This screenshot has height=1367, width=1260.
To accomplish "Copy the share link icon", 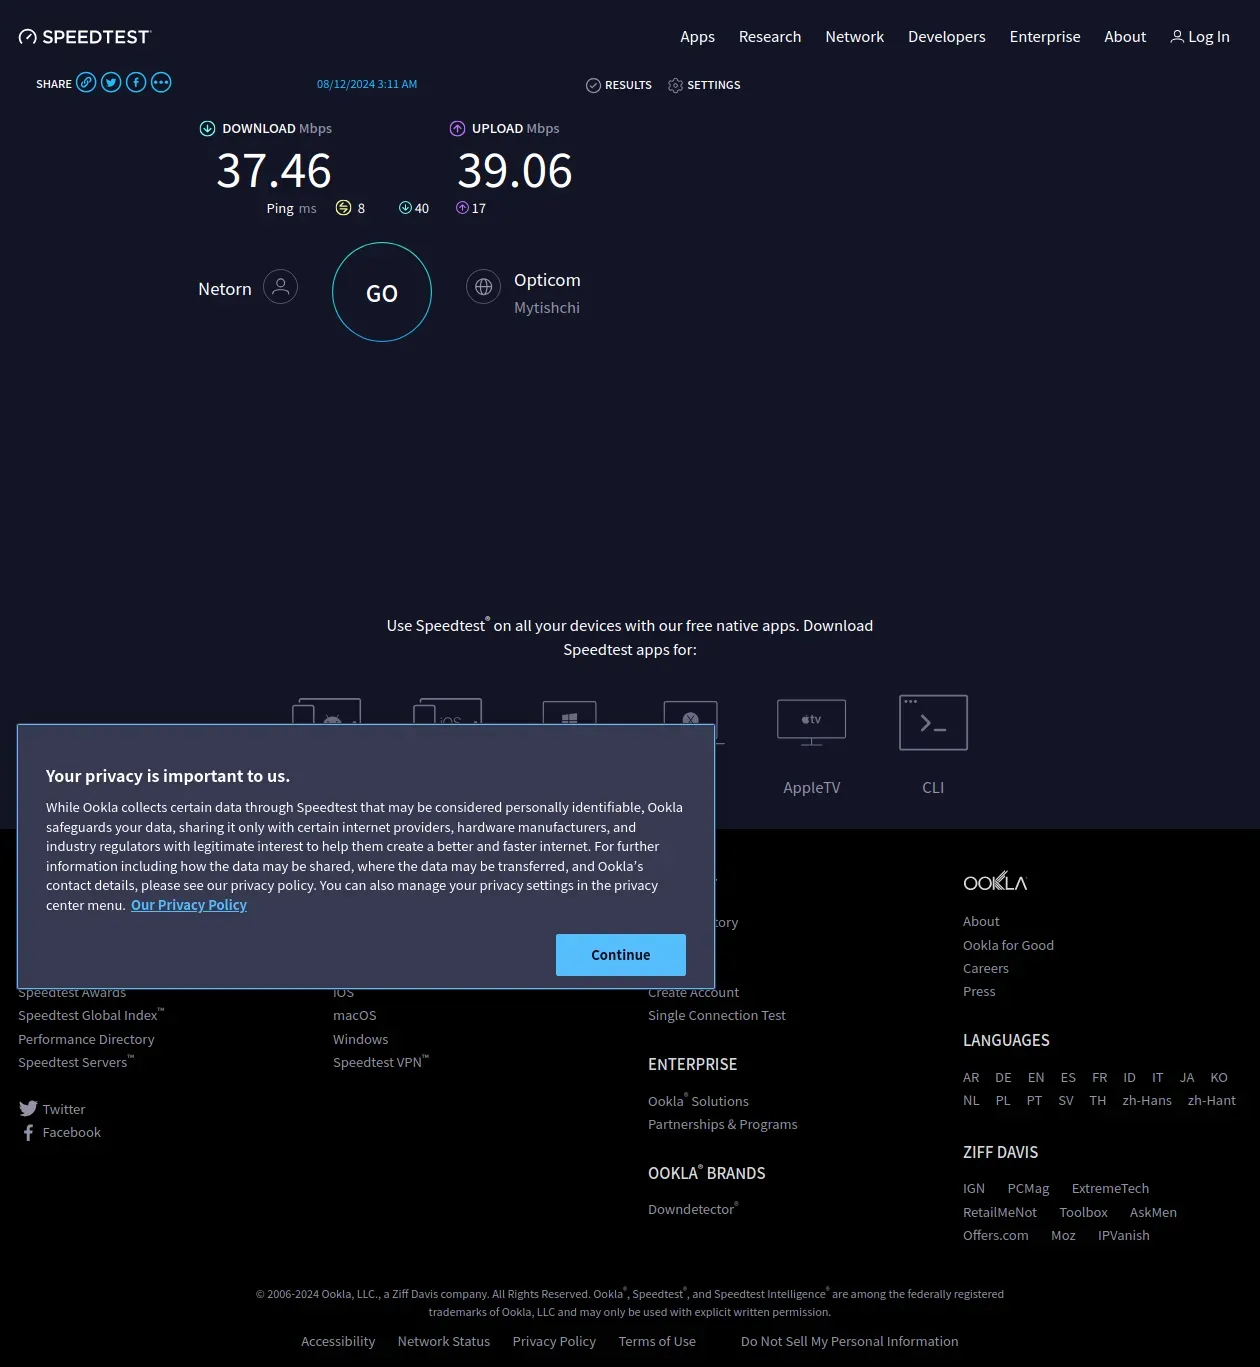I will (x=87, y=83).
